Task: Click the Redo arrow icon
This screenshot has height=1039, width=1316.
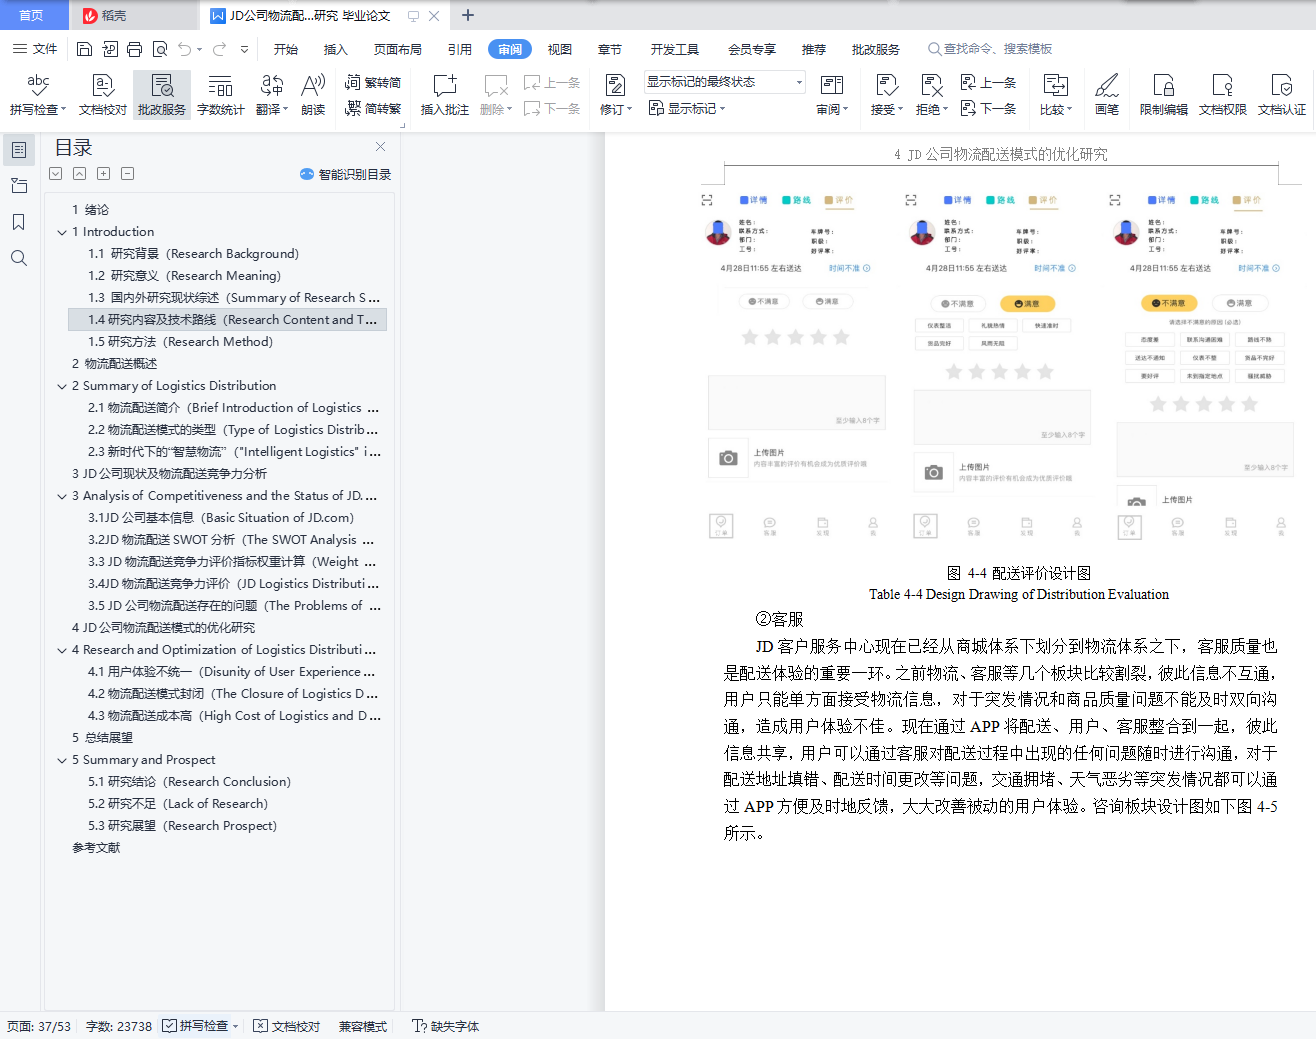Action: (x=219, y=49)
